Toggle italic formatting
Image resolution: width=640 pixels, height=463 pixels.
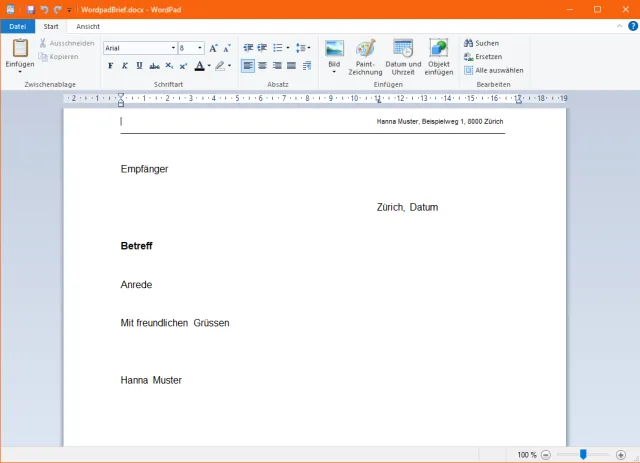125,66
